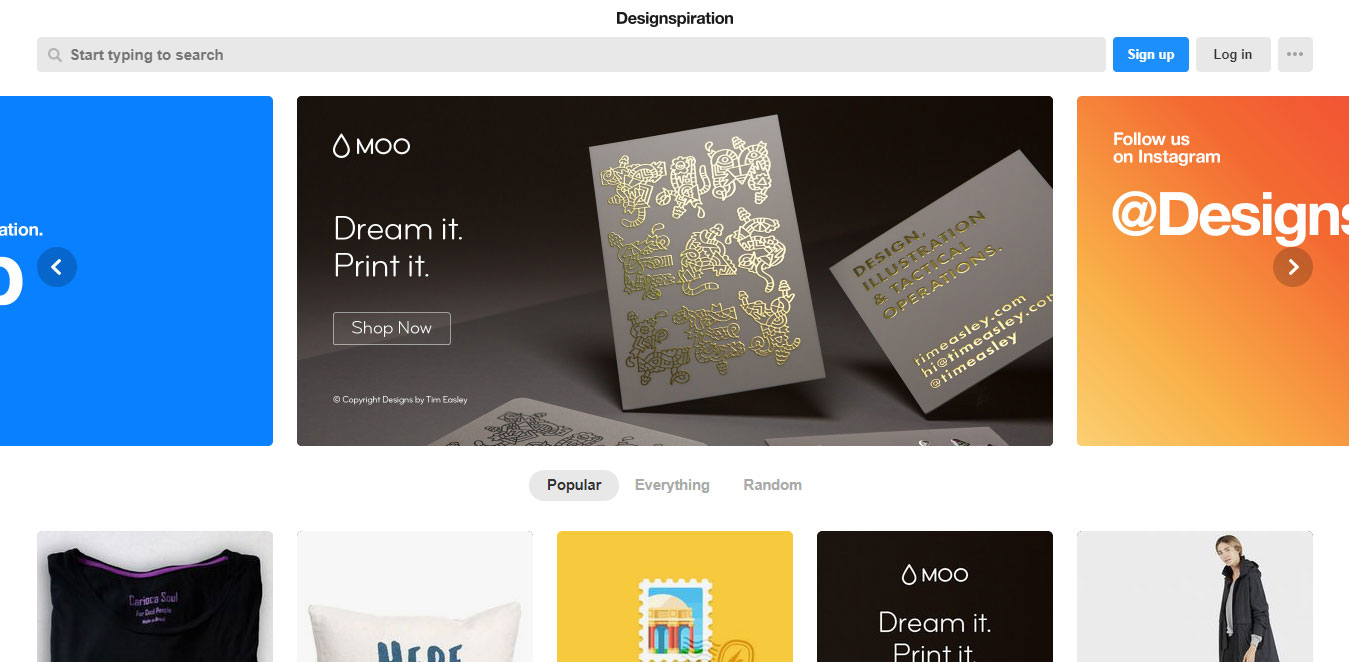Switch to the Everything tab
This screenshot has width=1349, height=662.
click(672, 485)
